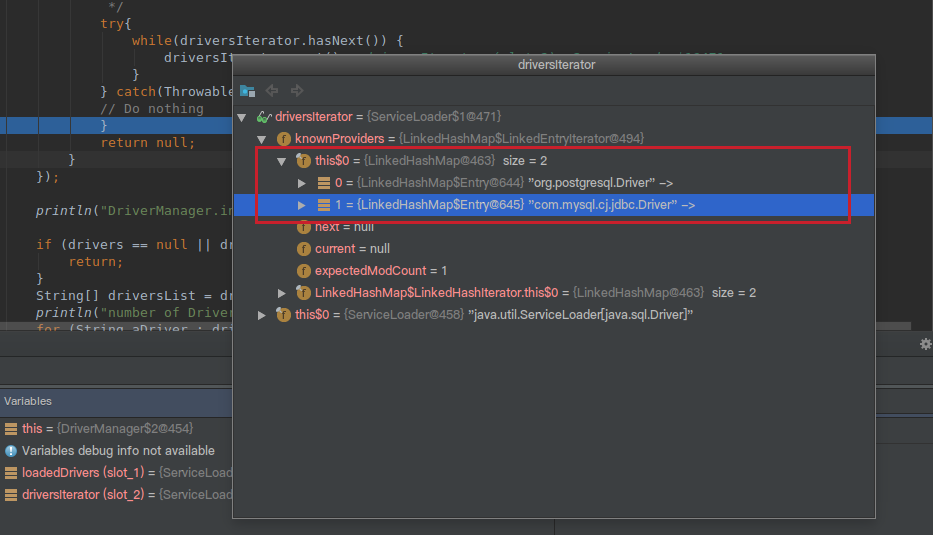The image size is (933, 535).
Task: Collapse the driversIterator root node
Action: tap(242, 117)
